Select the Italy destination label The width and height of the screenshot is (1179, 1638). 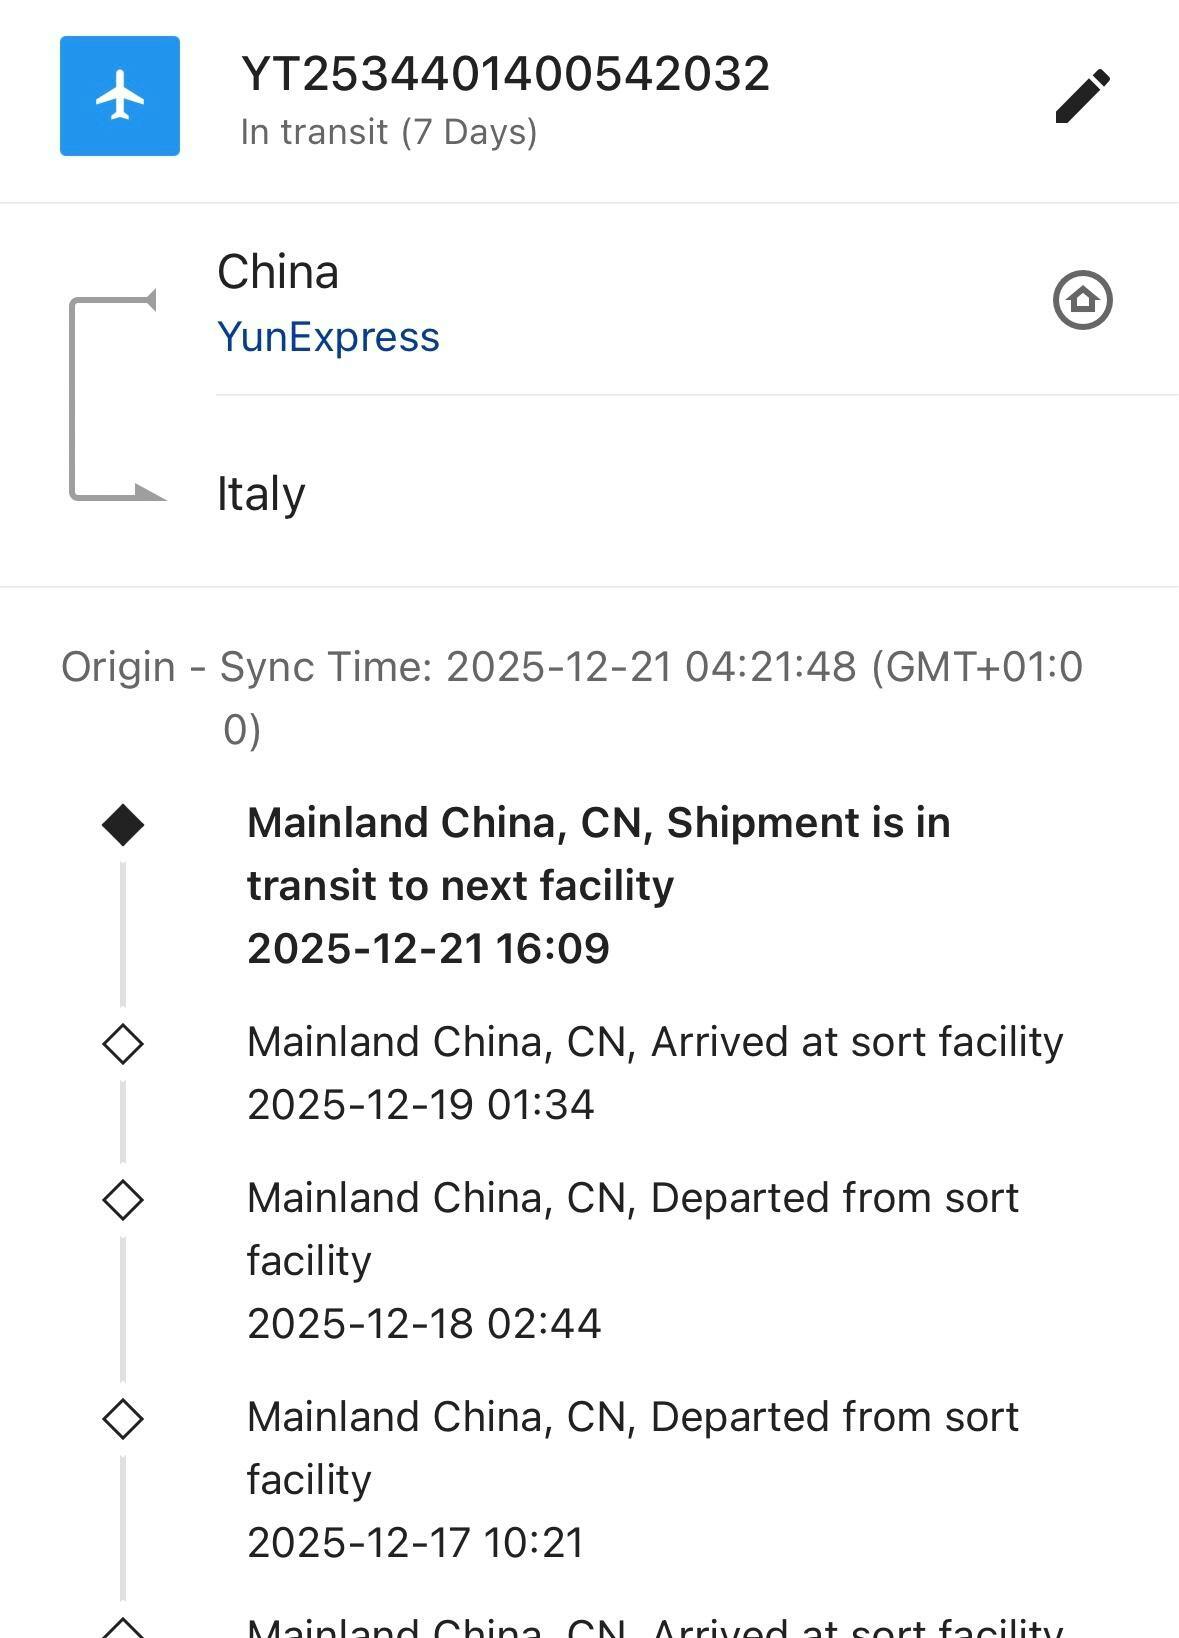click(x=261, y=494)
